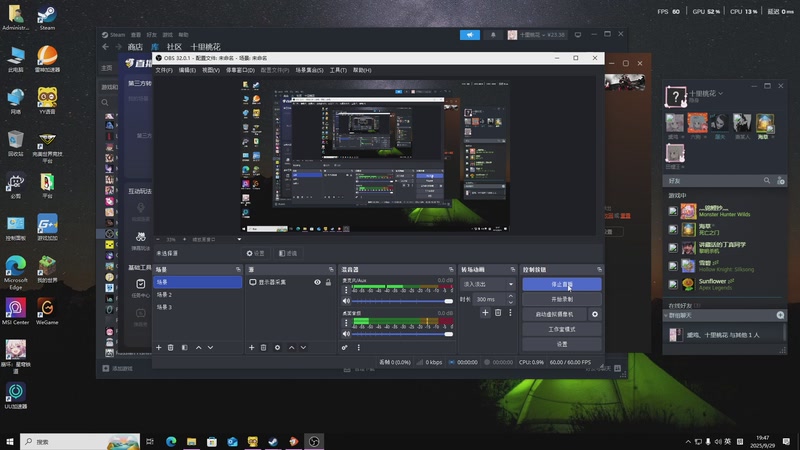
Task: Click the Stop Streaming button in OBS
Action: coord(561,284)
